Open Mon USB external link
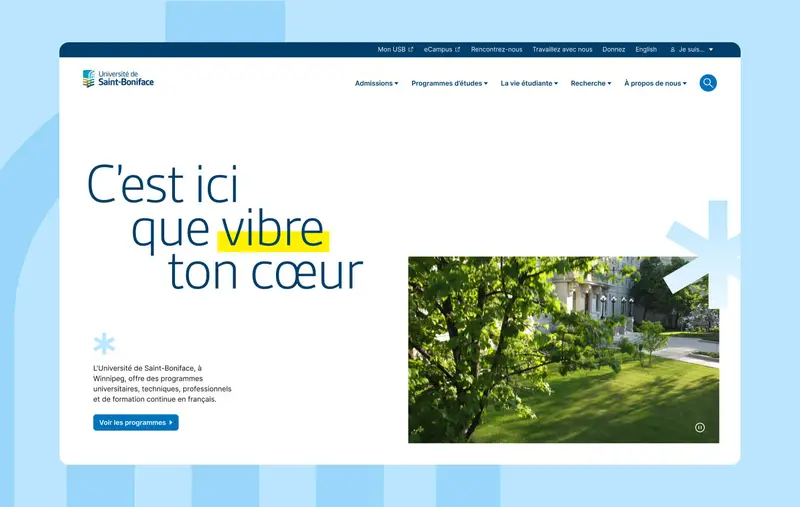Image resolution: width=800 pixels, height=507 pixels. click(395, 49)
